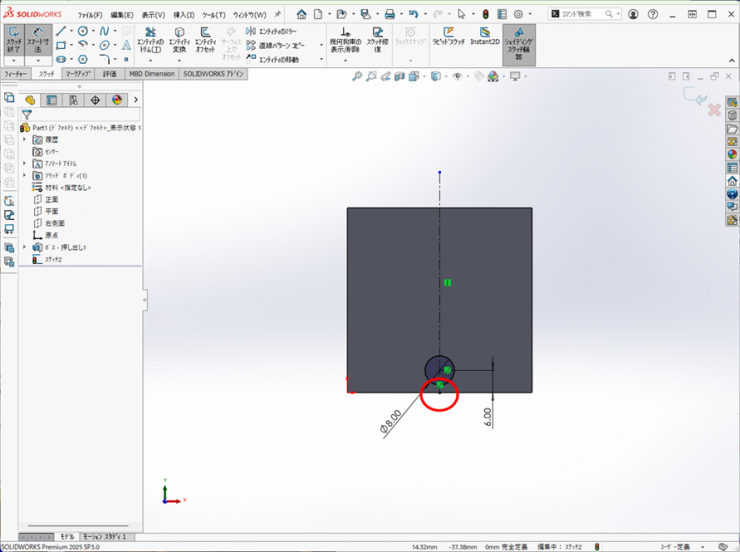Switch to the 評価 (Evaluate) tab

109,74
